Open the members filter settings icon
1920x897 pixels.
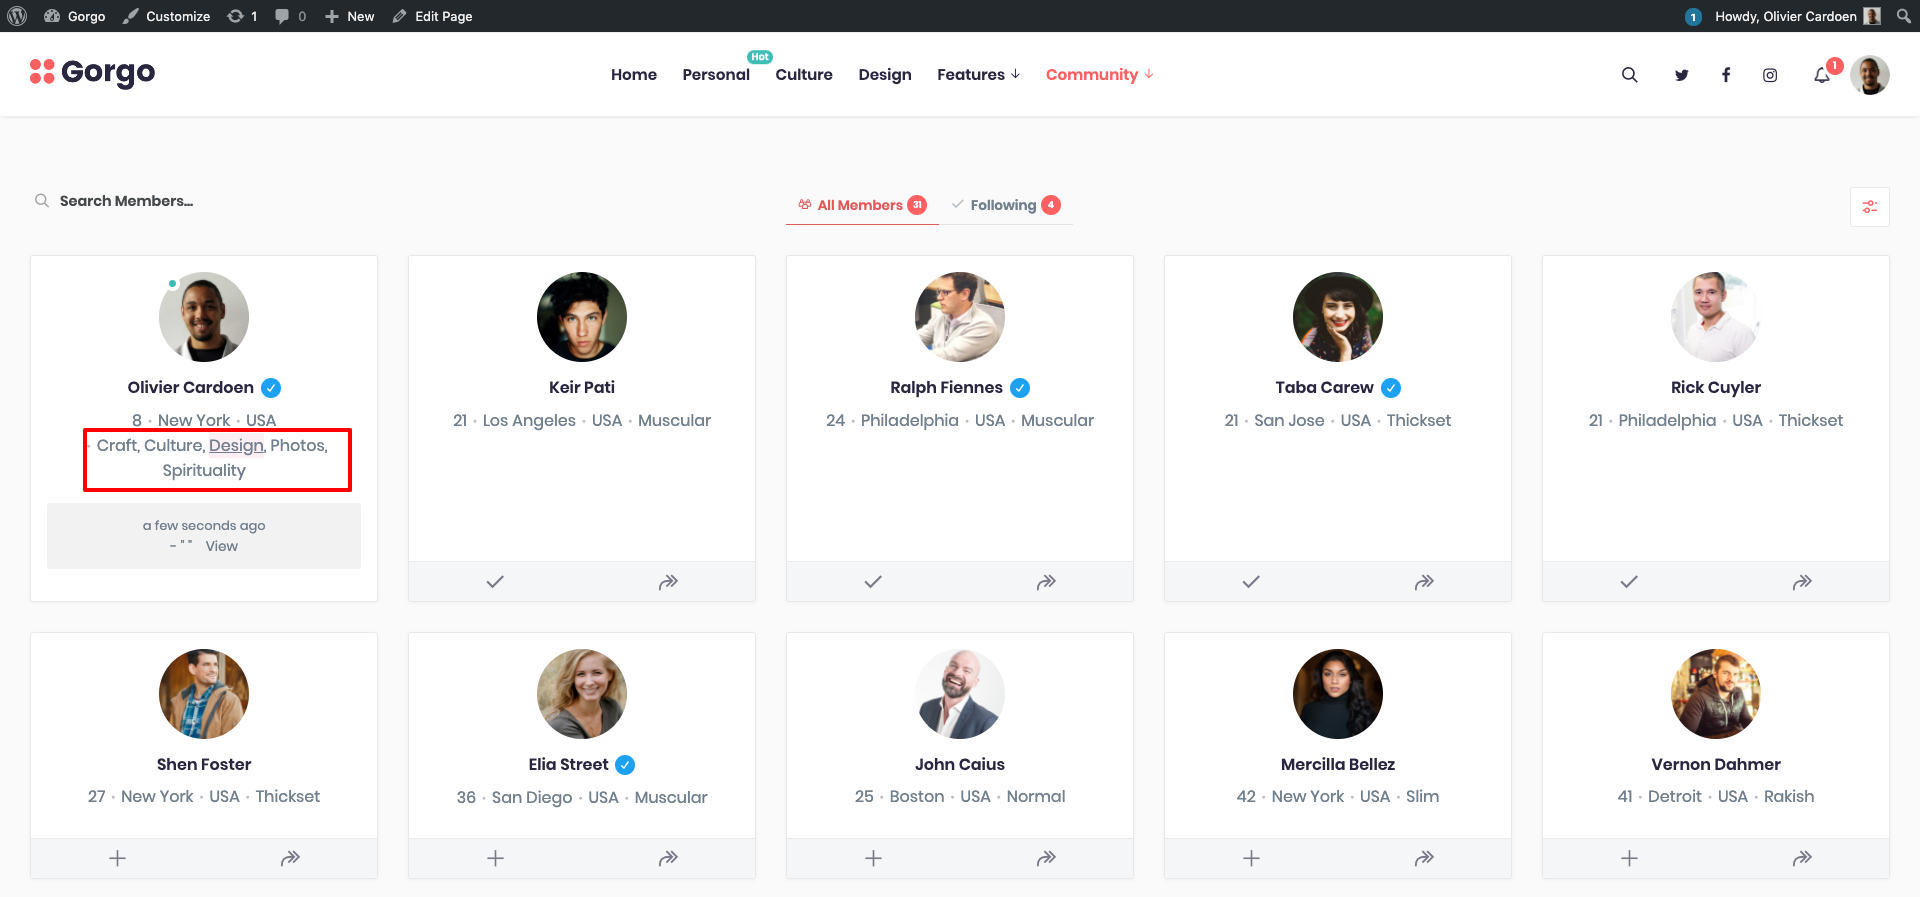(1869, 207)
